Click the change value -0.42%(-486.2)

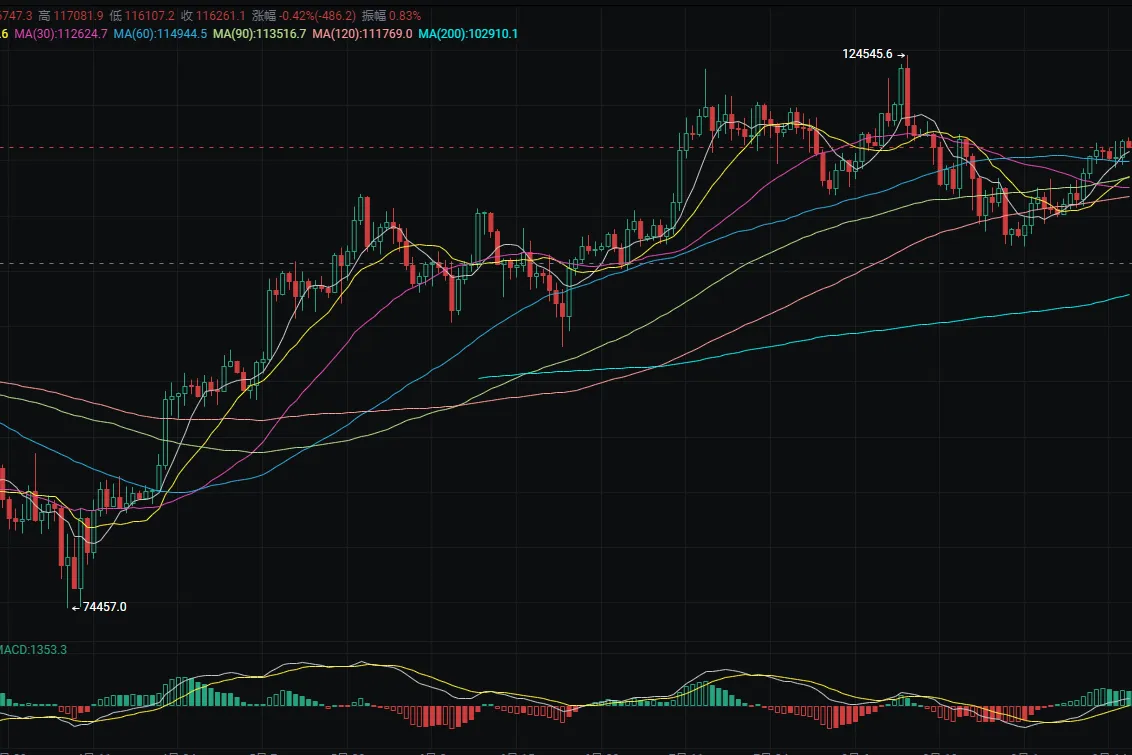pyautogui.click(x=318, y=16)
